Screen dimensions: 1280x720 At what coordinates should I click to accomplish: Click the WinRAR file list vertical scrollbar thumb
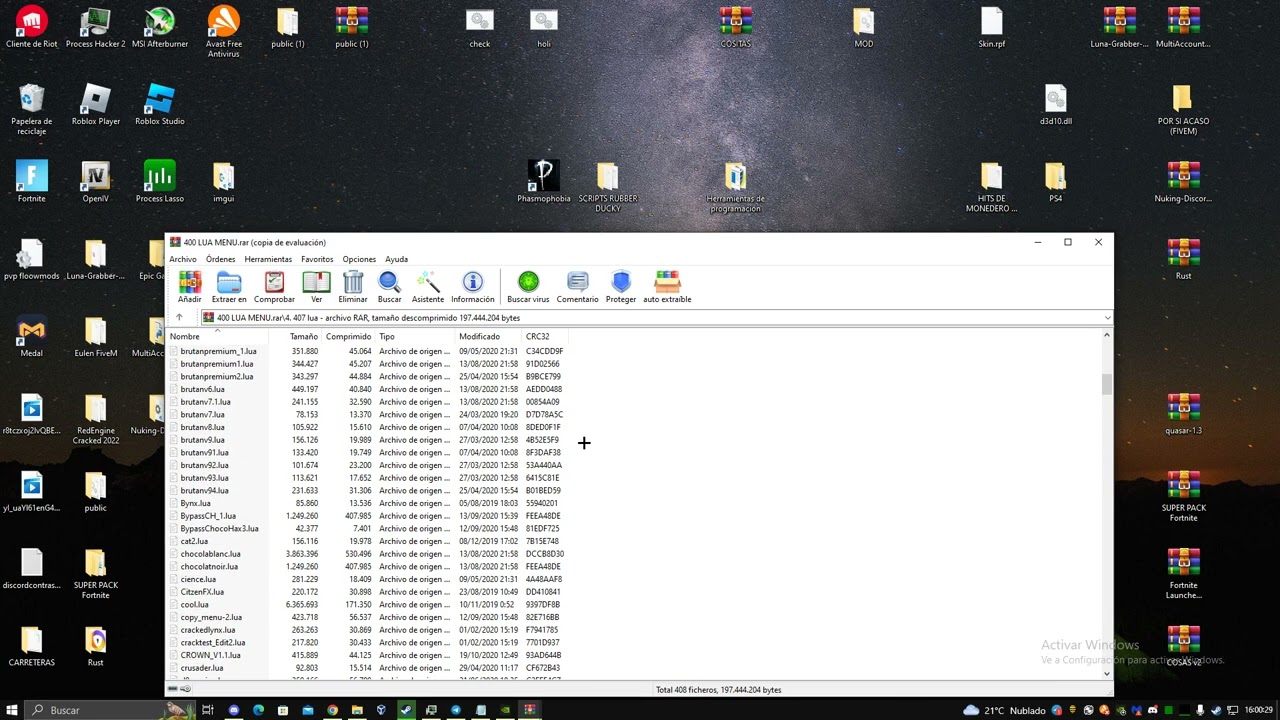tap(1107, 385)
